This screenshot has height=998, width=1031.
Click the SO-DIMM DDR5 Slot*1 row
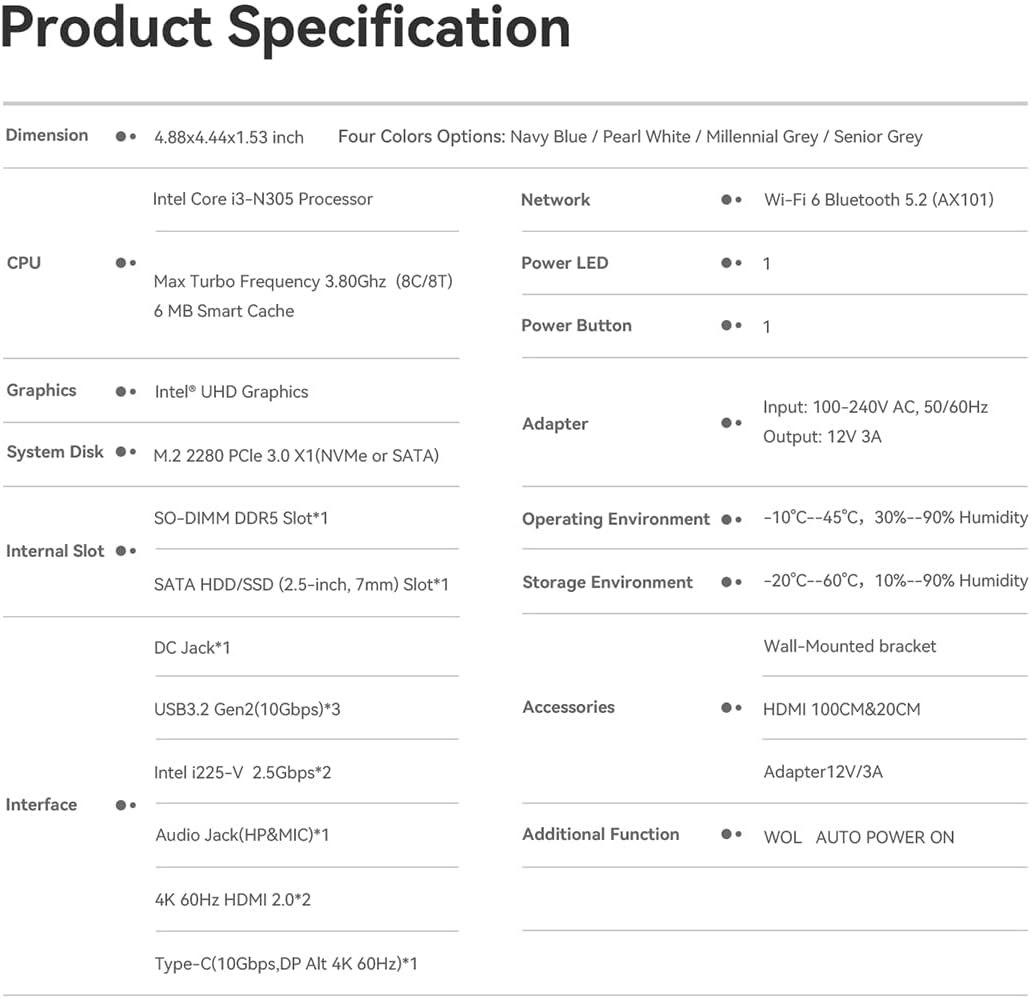coord(241,518)
